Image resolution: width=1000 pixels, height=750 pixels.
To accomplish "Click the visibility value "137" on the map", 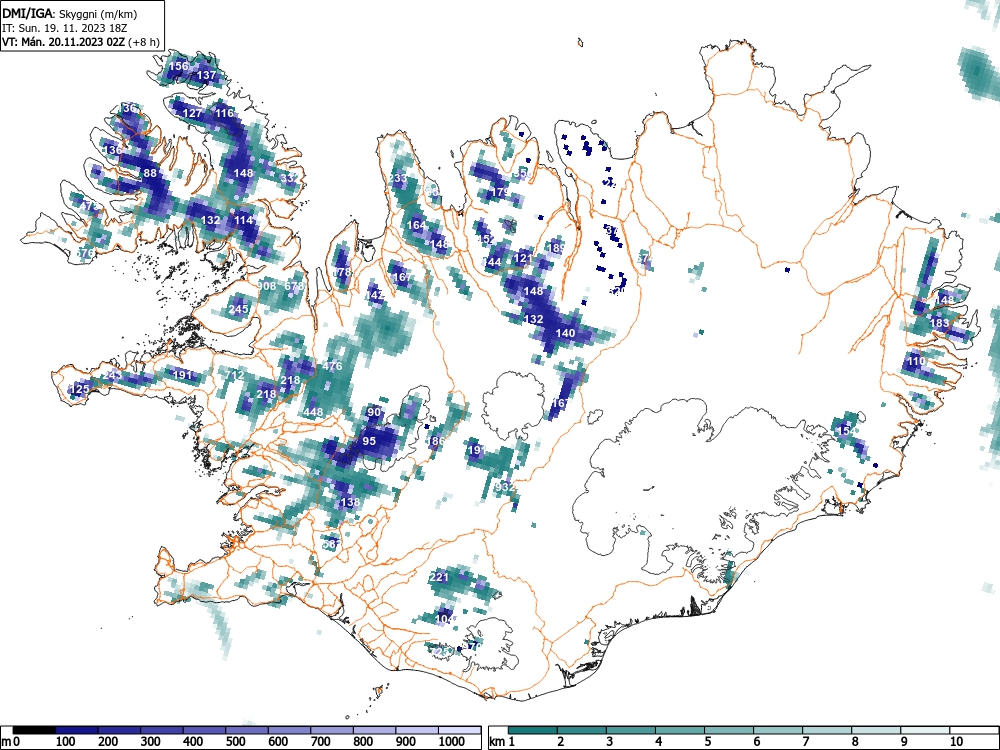I will coord(206,75).
